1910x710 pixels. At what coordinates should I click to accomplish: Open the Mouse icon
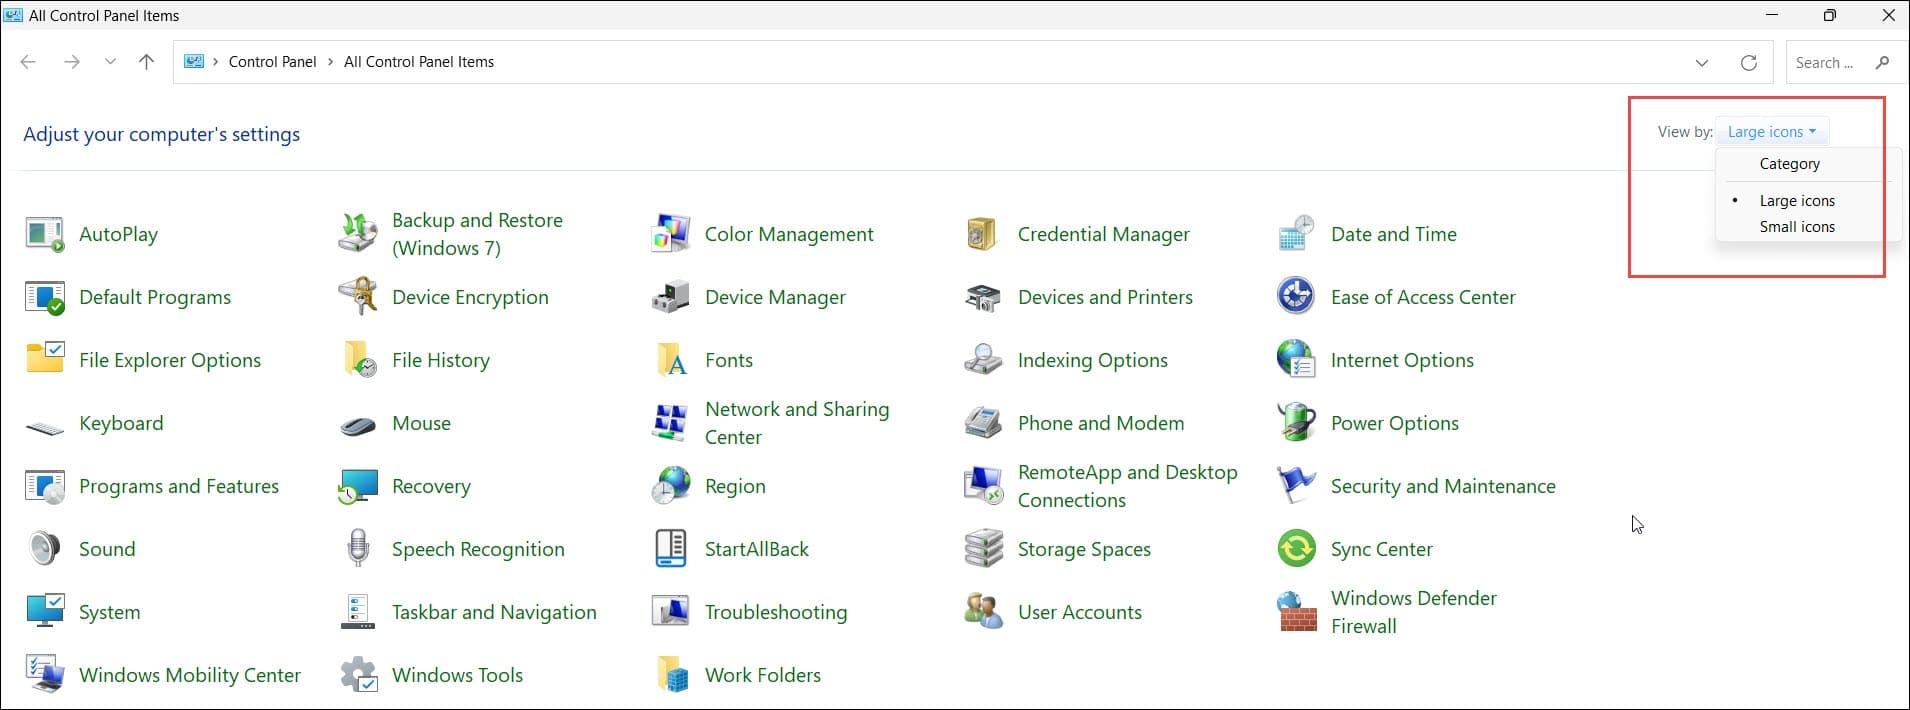click(358, 425)
